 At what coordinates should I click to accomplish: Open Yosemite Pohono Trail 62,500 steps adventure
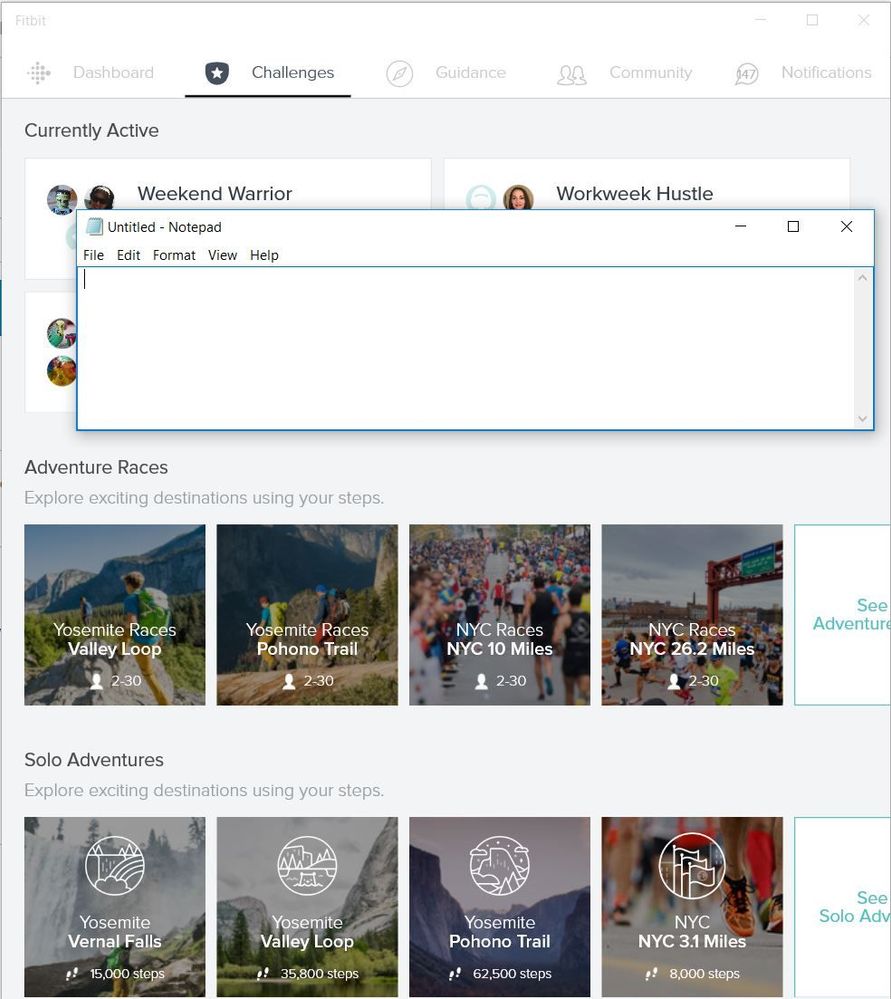(500, 907)
